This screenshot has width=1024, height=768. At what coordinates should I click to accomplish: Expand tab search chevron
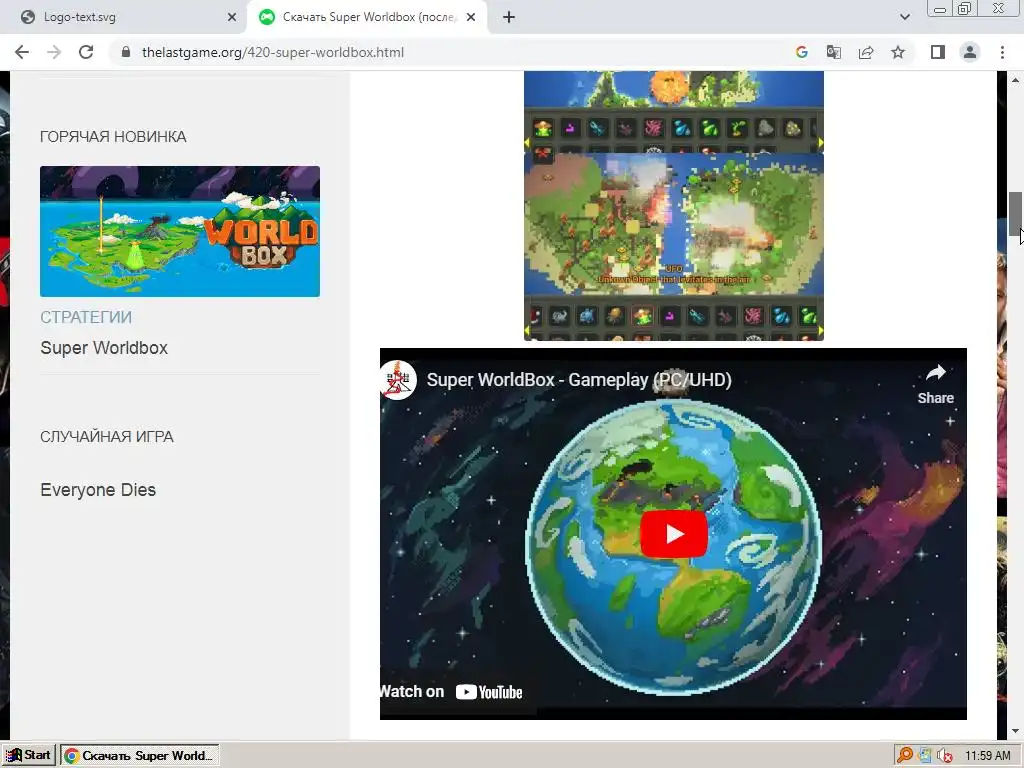904,17
